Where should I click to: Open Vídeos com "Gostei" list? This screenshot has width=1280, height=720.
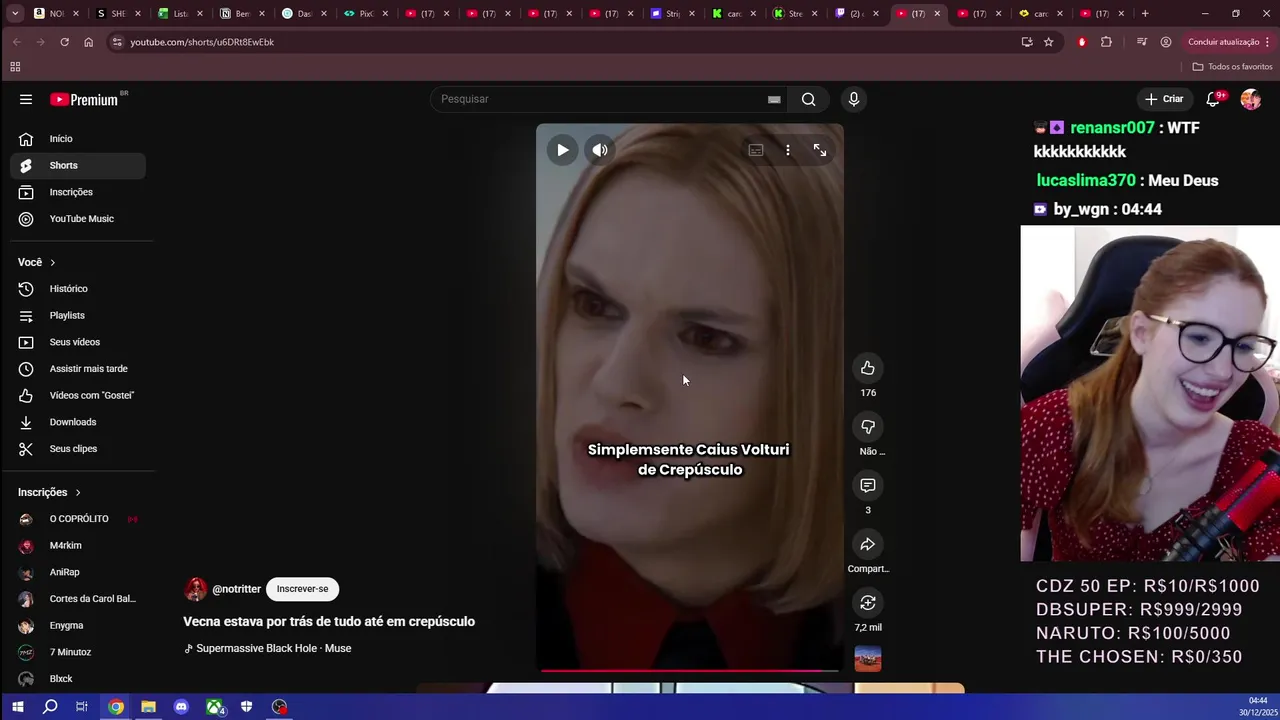(78, 395)
